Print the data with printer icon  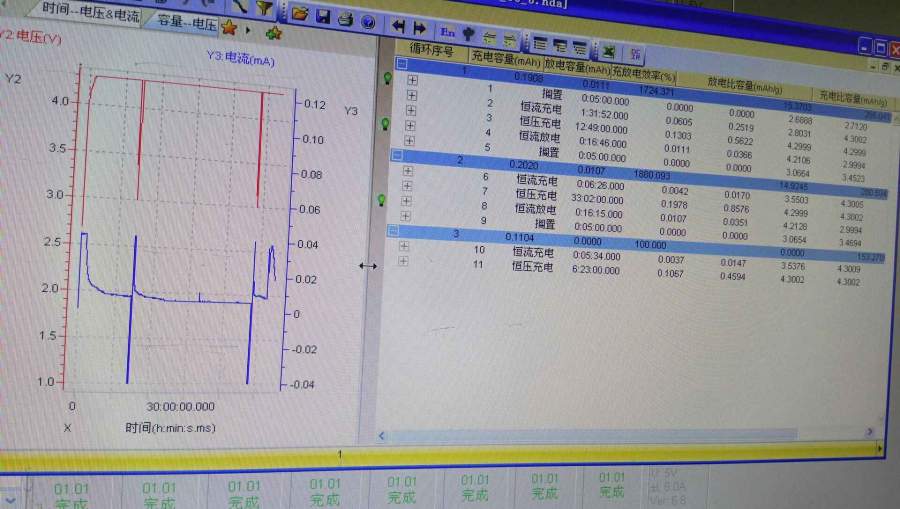coord(346,19)
